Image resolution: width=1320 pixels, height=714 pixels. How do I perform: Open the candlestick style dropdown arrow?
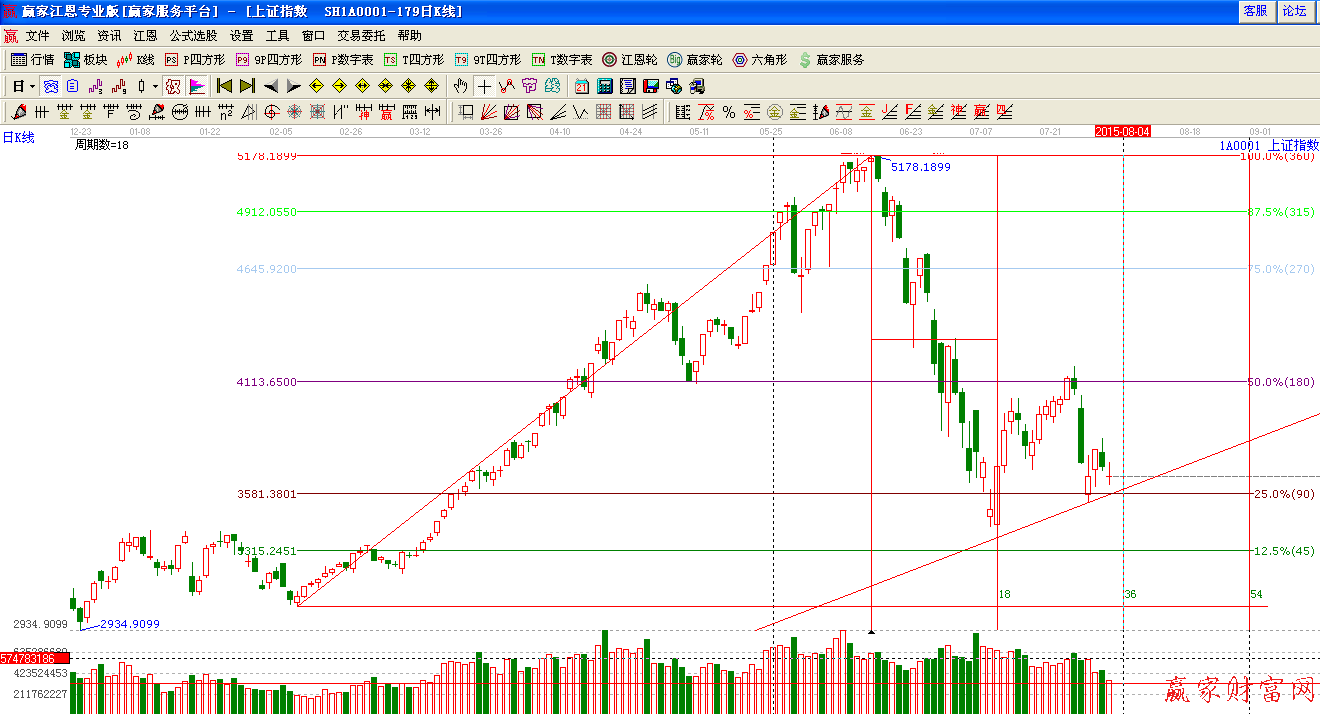pyautogui.click(x=155, y=86)
